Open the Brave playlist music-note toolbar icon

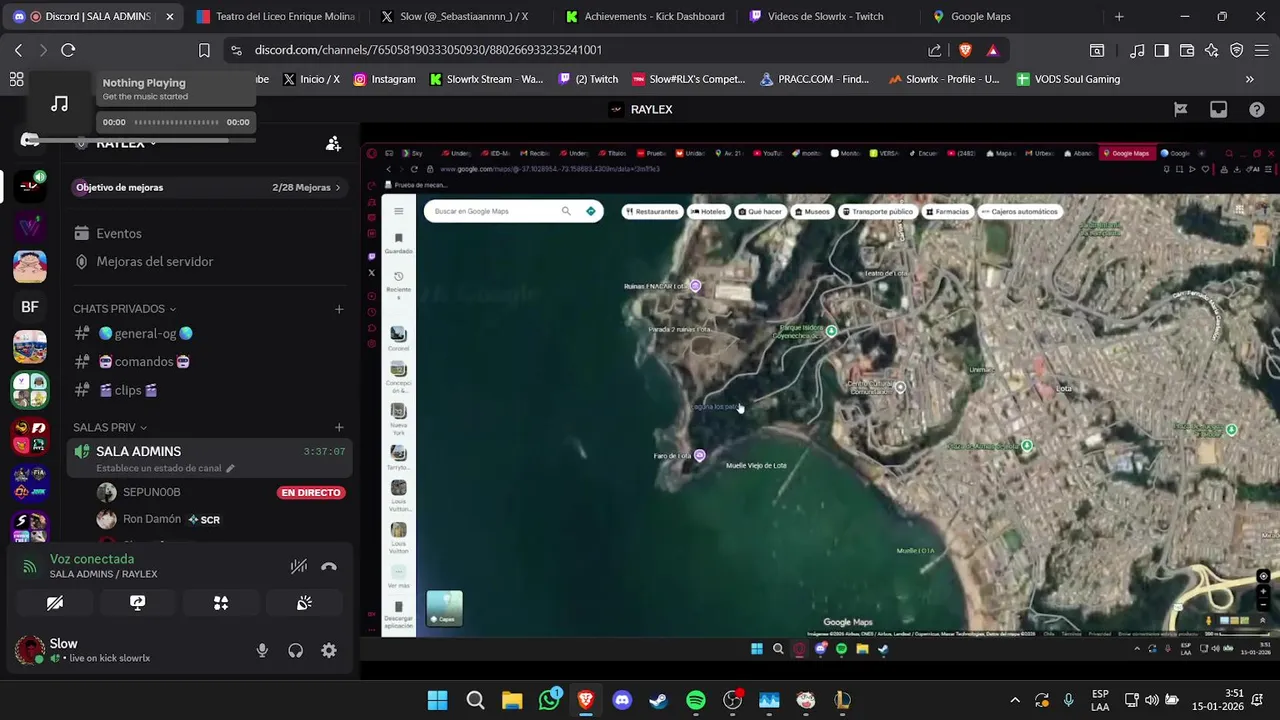(1137, 50)
